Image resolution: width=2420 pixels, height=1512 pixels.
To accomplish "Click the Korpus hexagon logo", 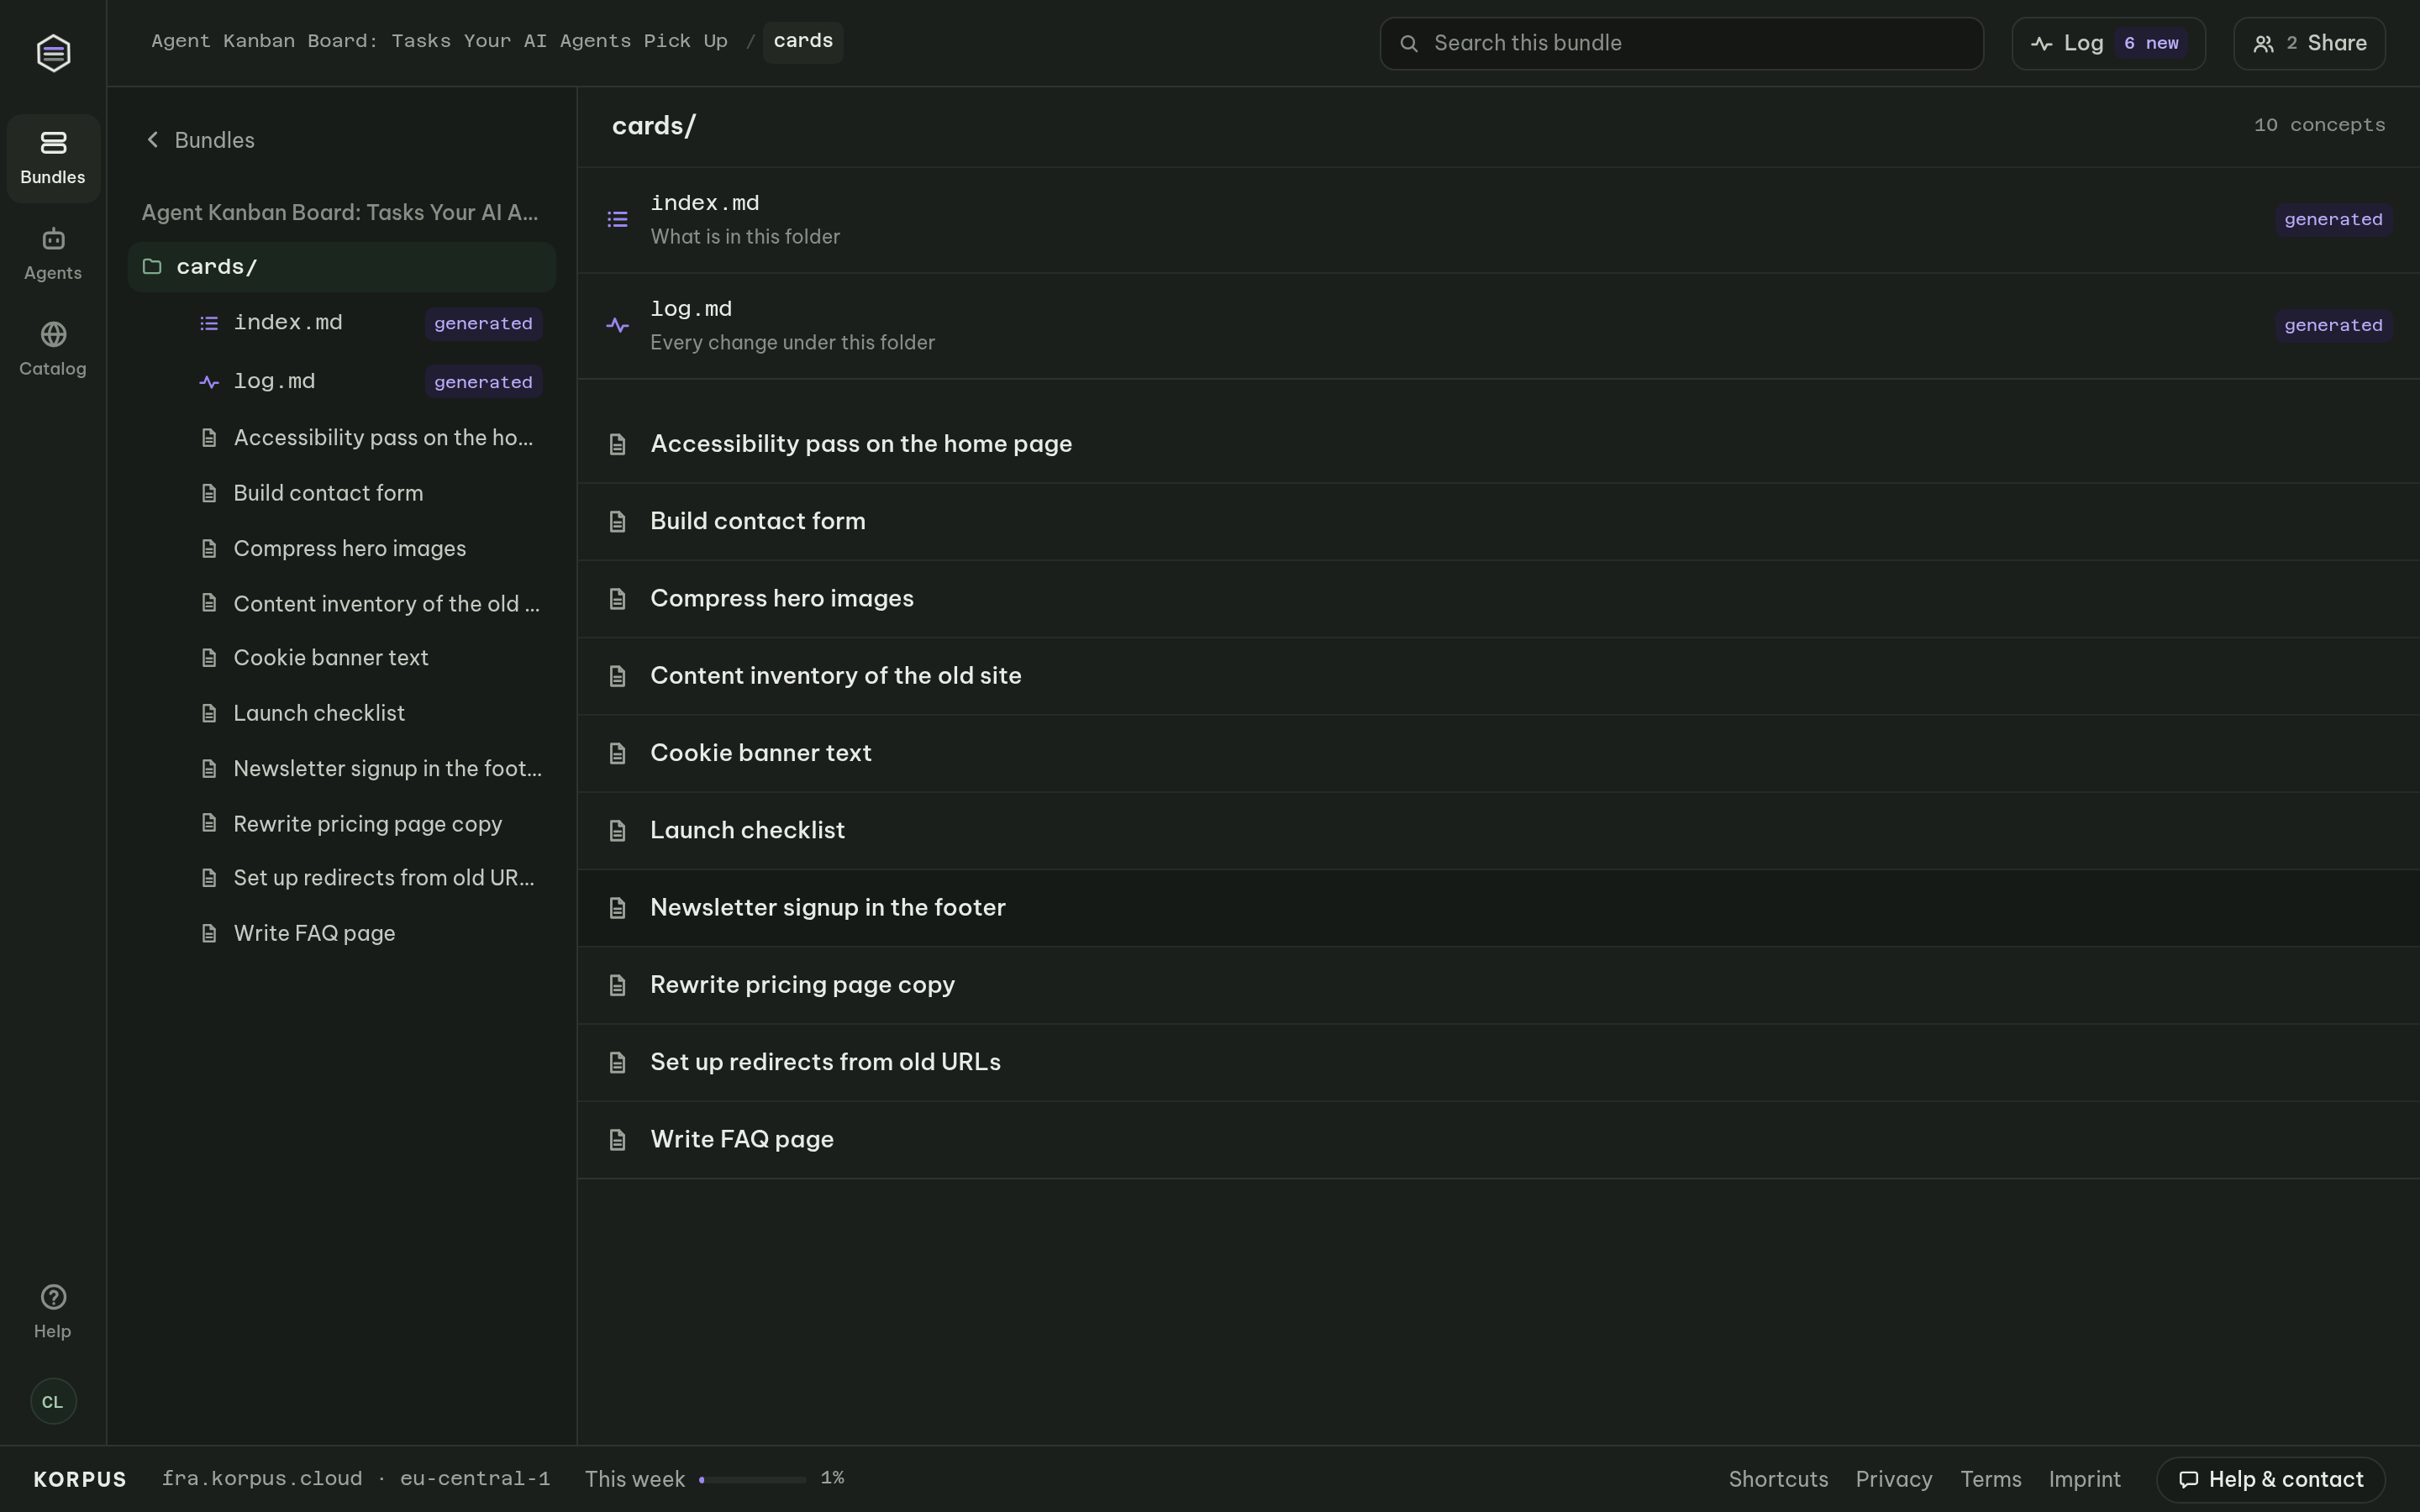I will tap(53, 53).
